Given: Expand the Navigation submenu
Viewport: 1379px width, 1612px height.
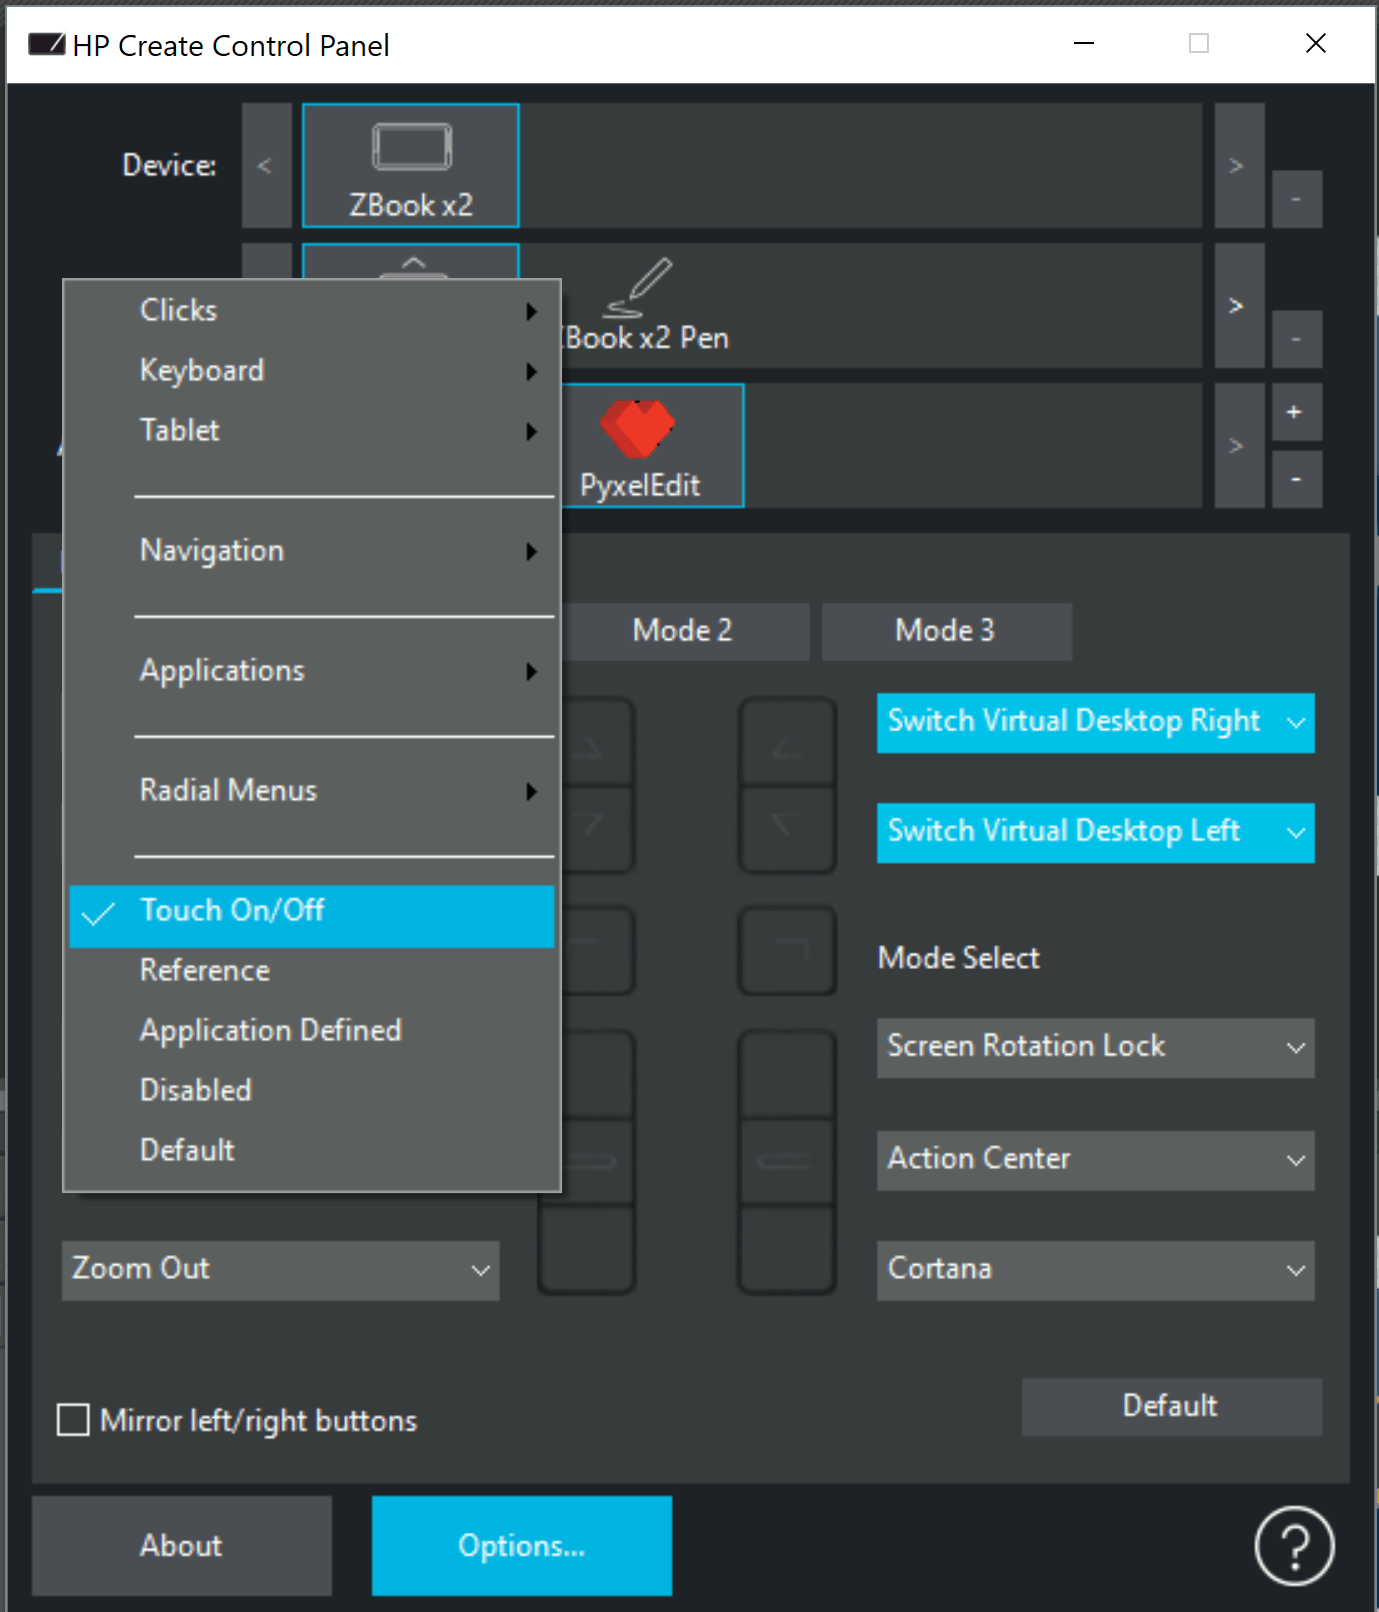Looking at the screenshot, I should click(x=312, y=551).
